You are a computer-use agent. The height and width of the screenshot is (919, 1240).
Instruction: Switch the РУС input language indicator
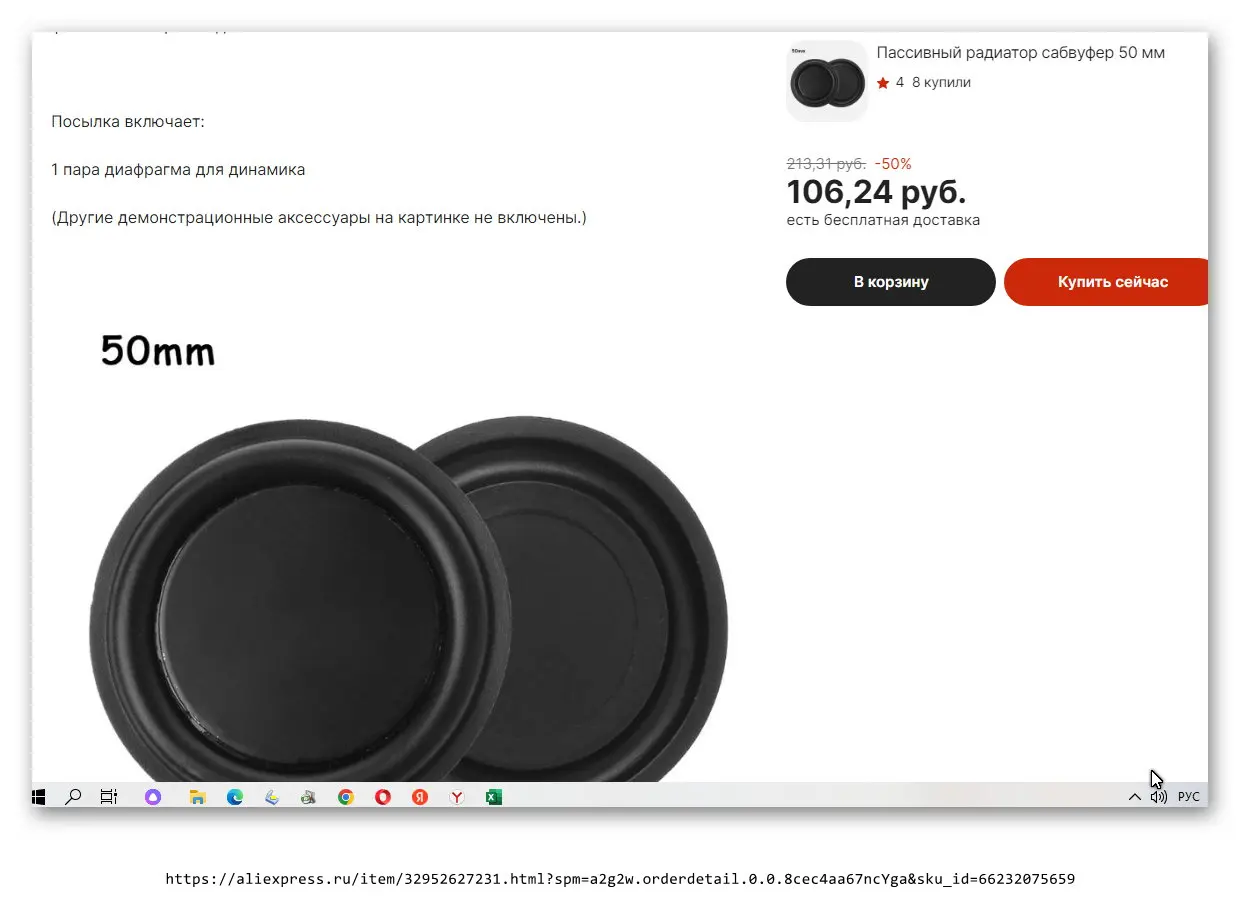[x=1188, y=797]
